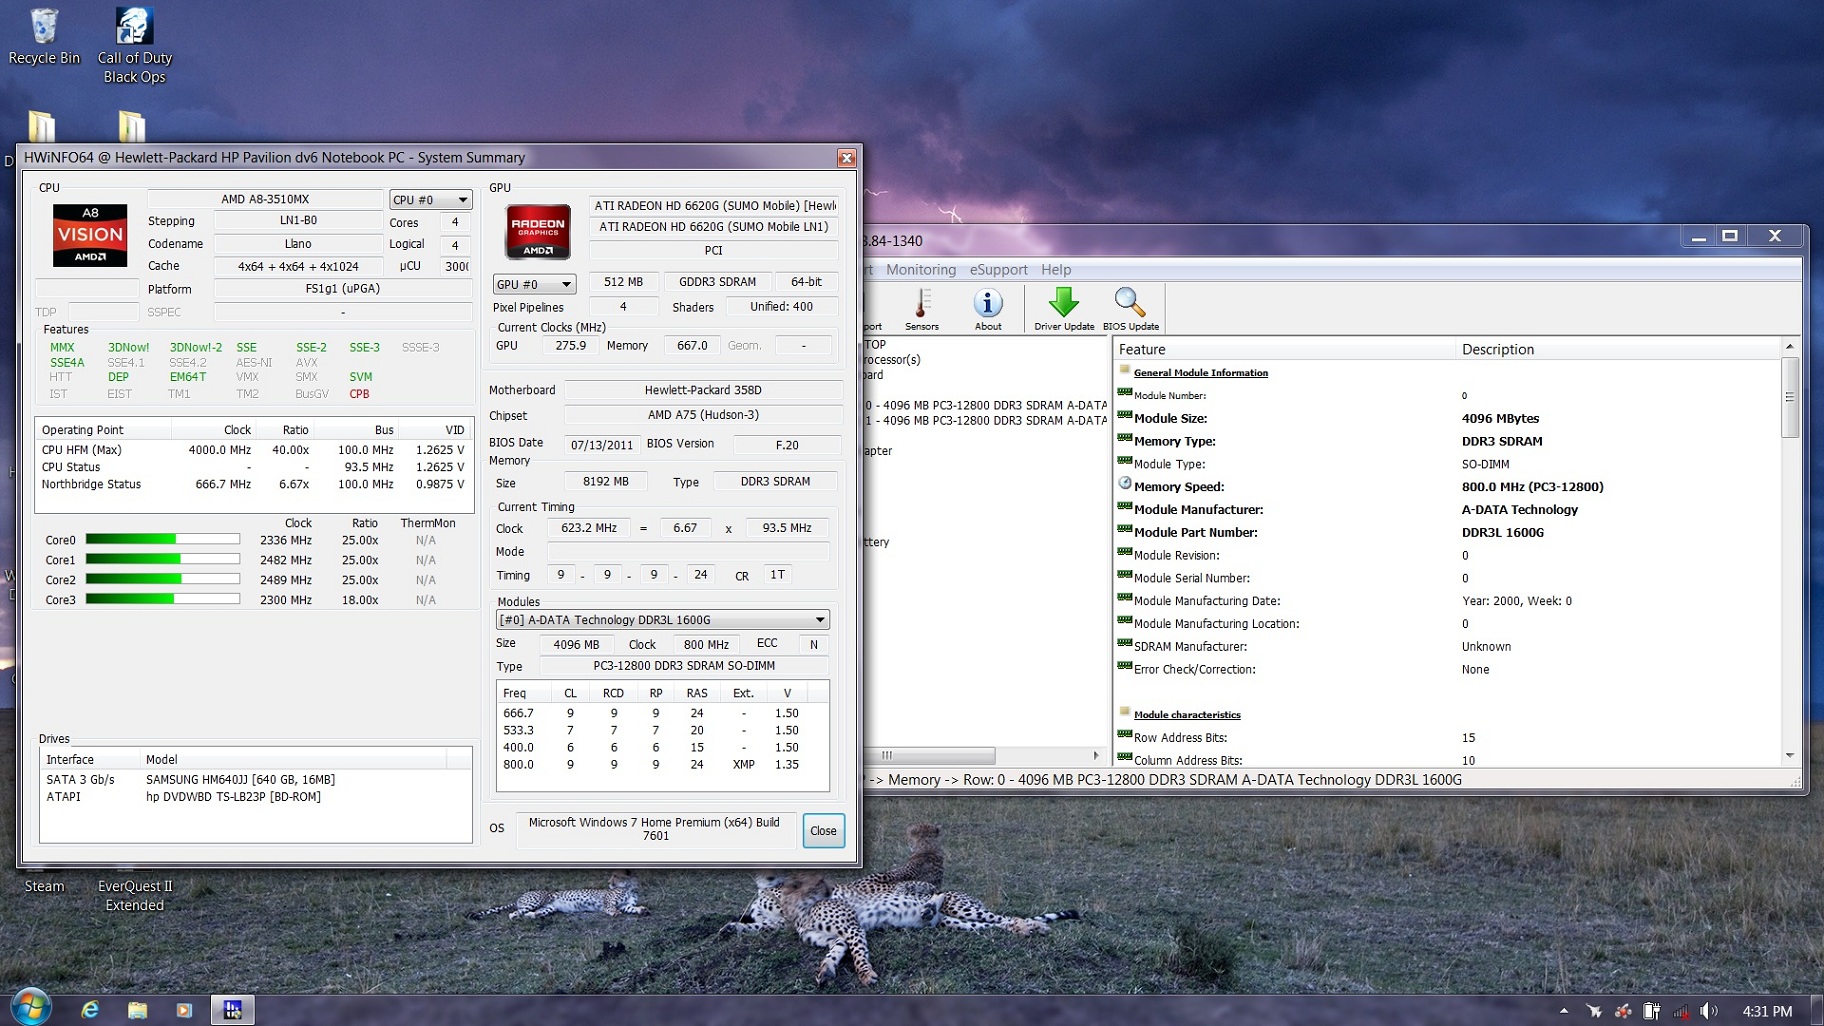Select General Module Information heading
This screenshot has height=1026, width=1824.
click(1200, 373)
